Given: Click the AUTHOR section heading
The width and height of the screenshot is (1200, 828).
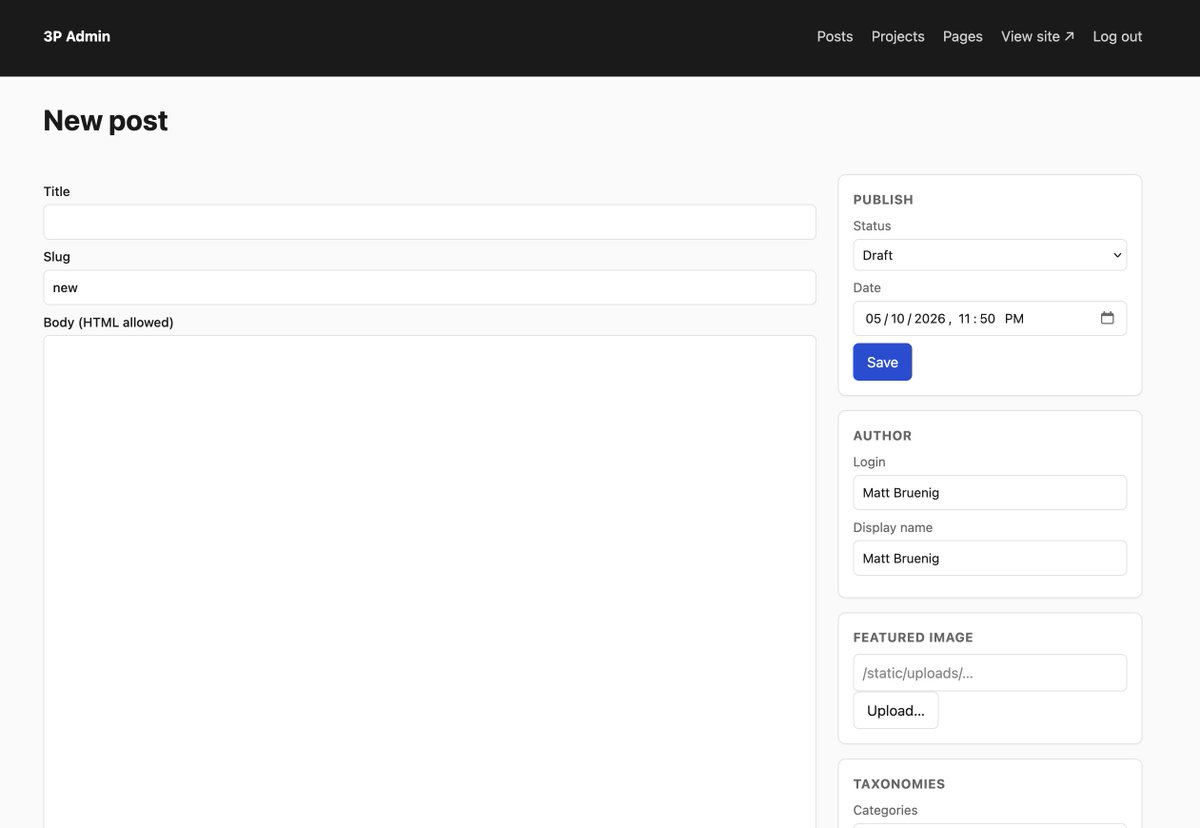Looking at the screenshot, I should pos(882,435).
